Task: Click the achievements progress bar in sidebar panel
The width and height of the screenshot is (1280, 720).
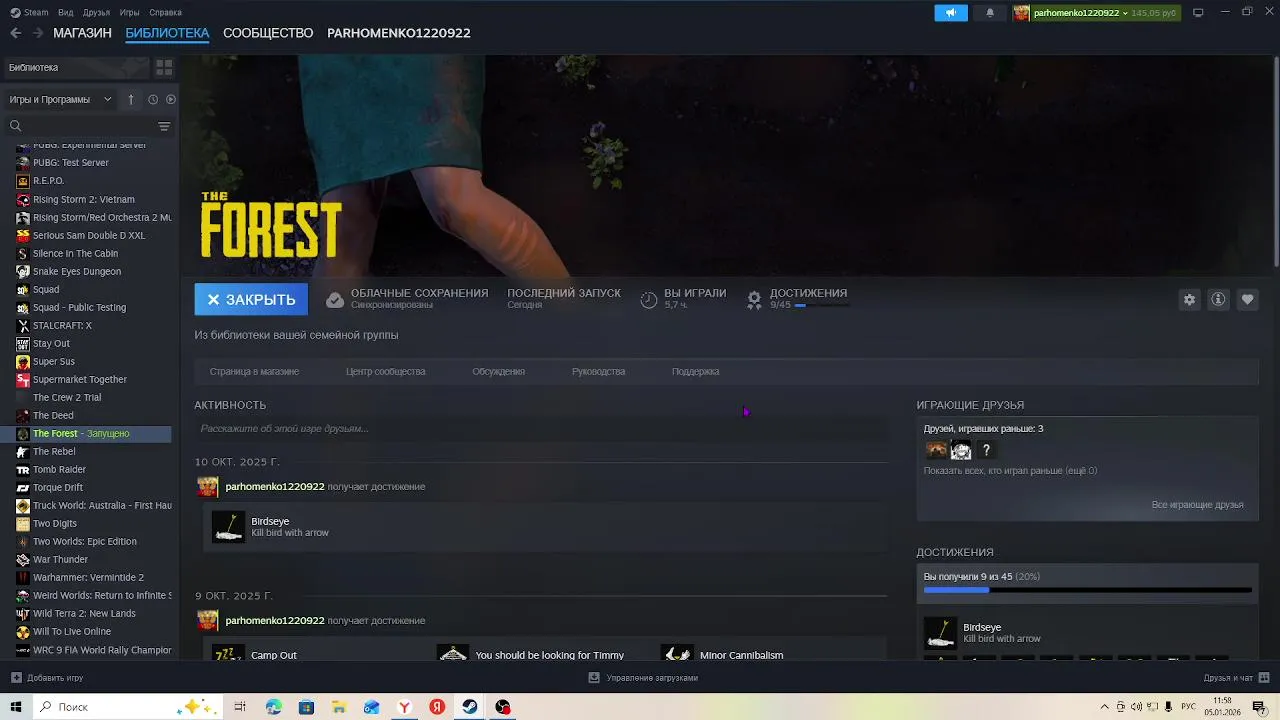Action: pyautogui.click(x=1087, y=590)
